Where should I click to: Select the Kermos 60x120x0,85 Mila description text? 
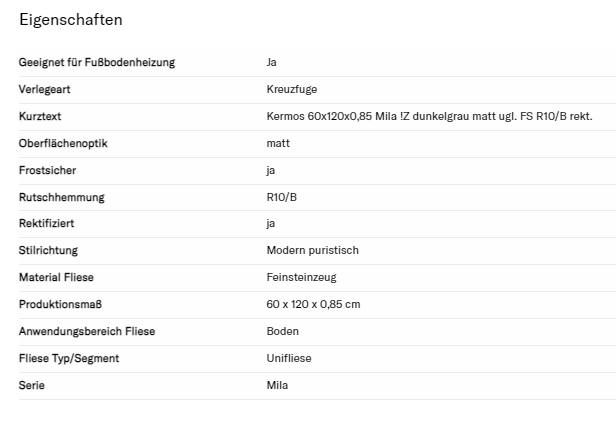coord(429,116)
